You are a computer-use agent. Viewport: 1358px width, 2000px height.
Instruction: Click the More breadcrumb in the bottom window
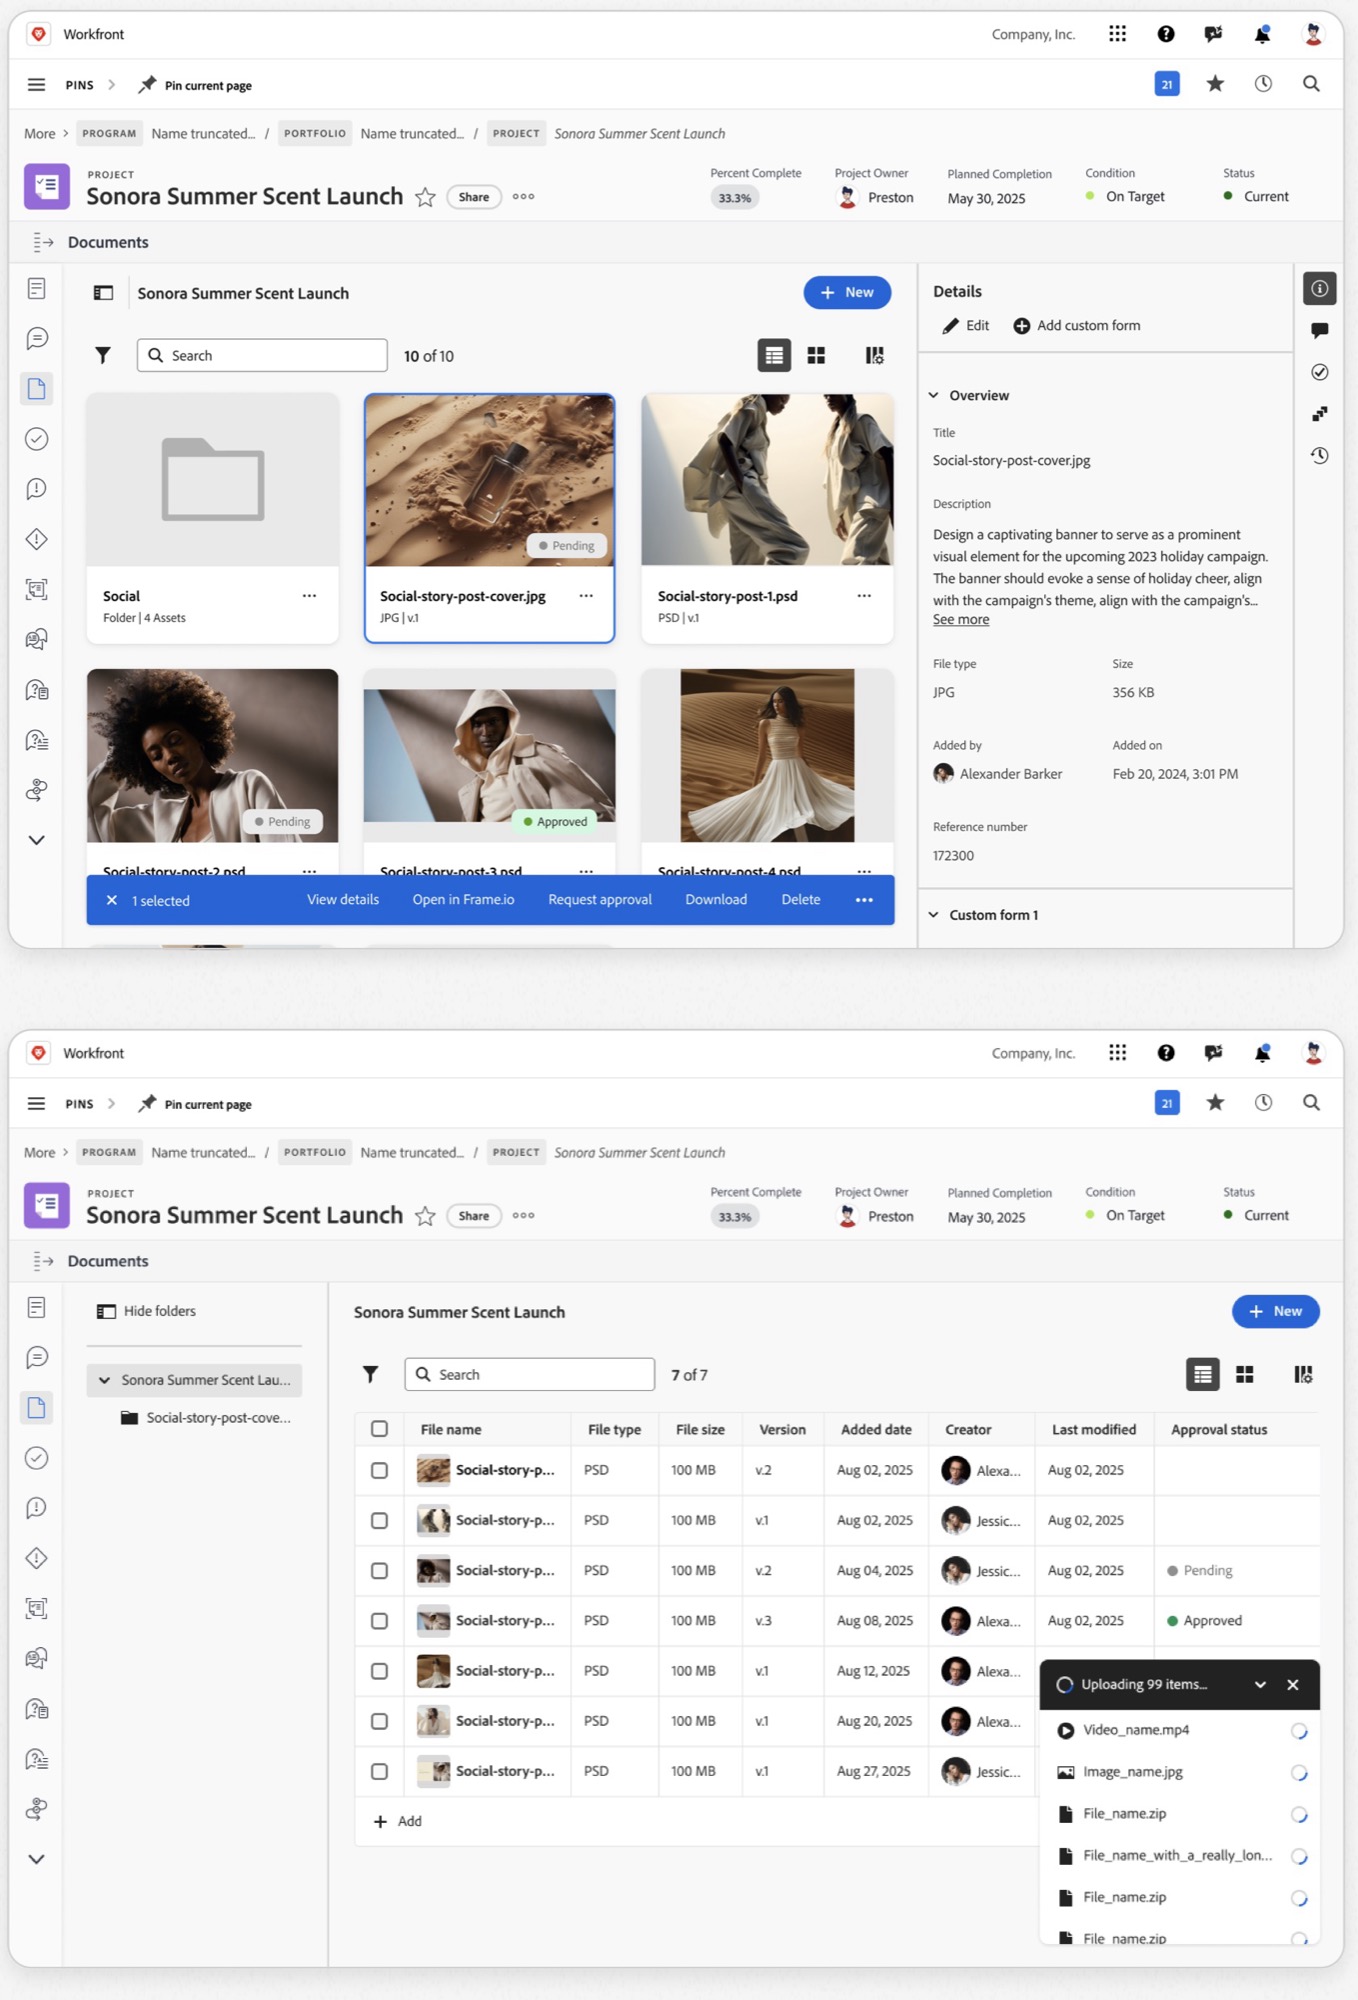[40, 1152]
